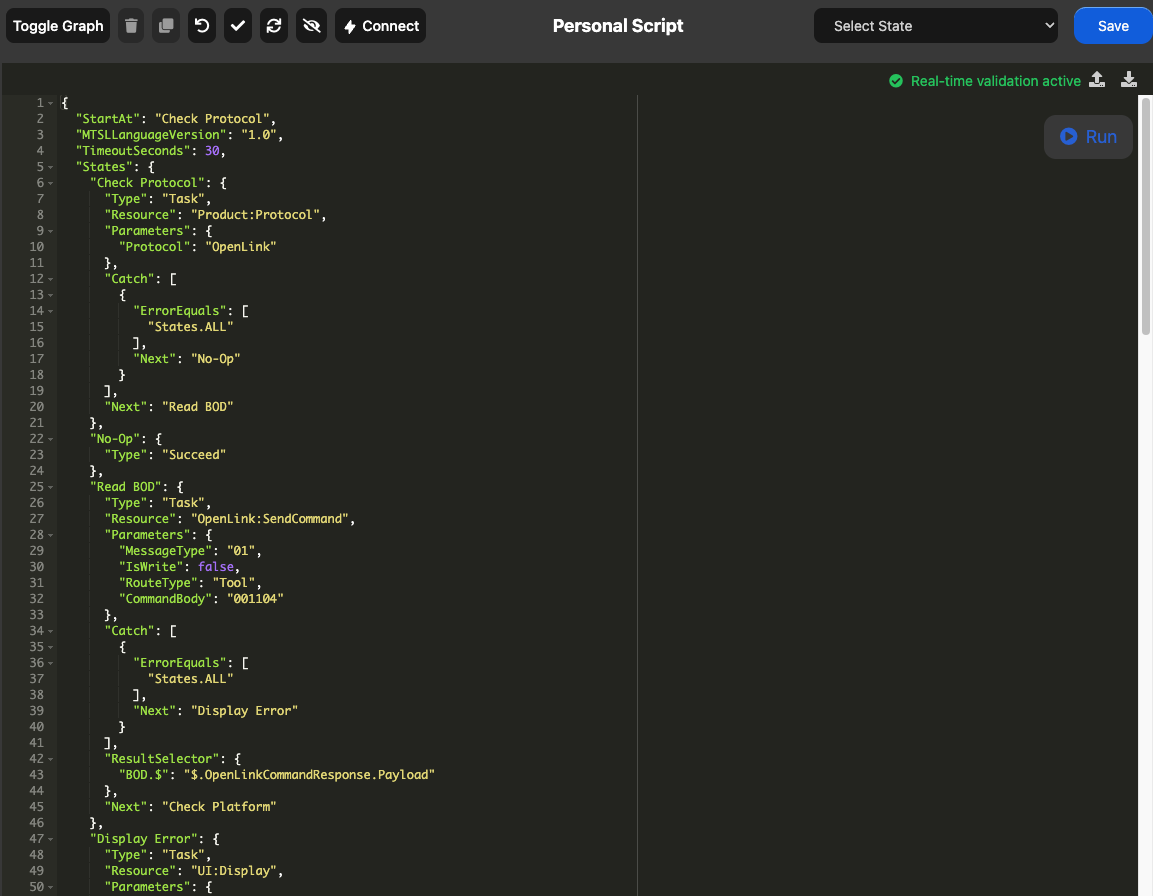Click "OpenLink:SendCommand" resource value

(270, 519)
